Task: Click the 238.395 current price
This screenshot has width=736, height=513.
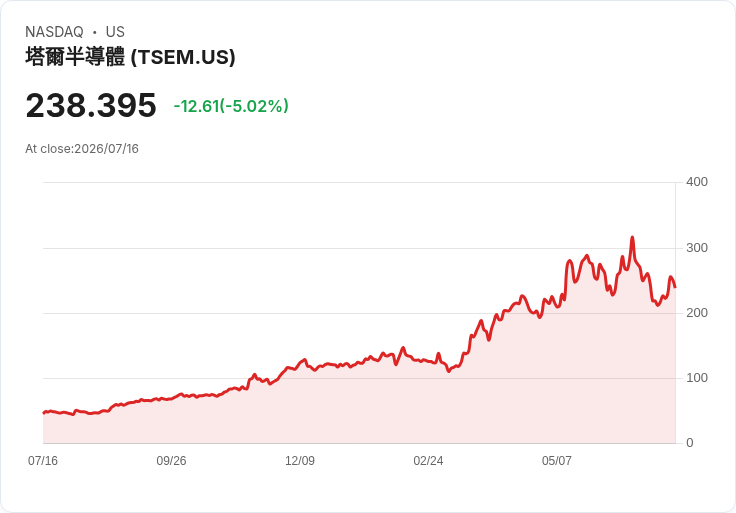Action: (x=91, y=105)
